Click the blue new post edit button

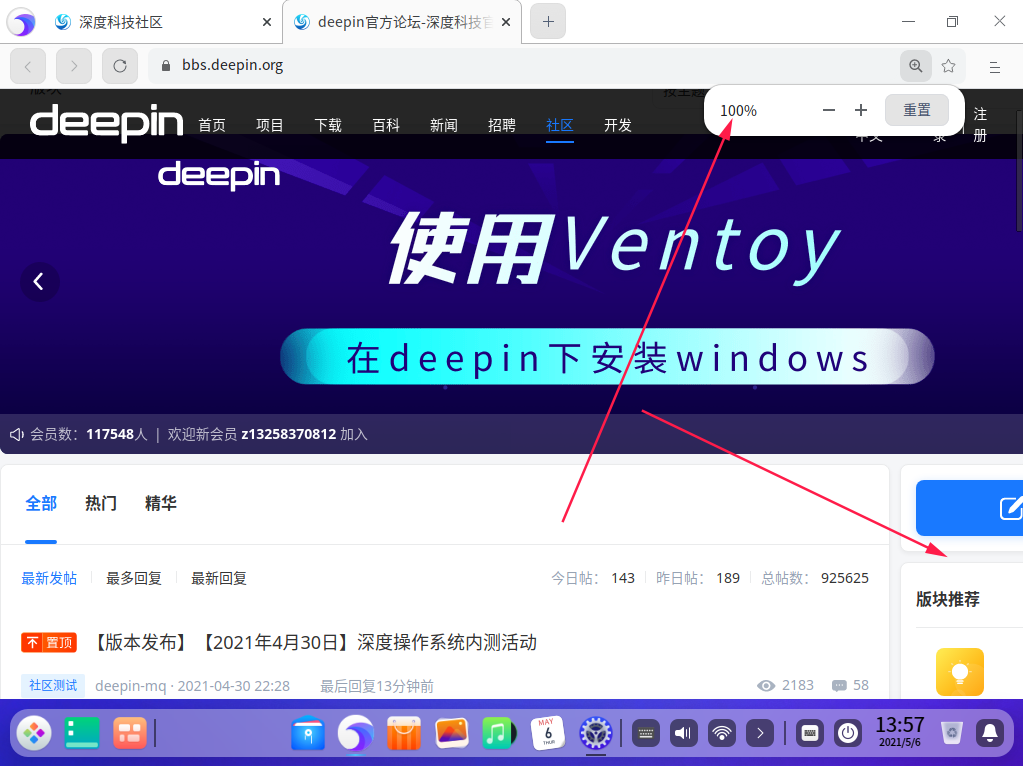[970, 508]
